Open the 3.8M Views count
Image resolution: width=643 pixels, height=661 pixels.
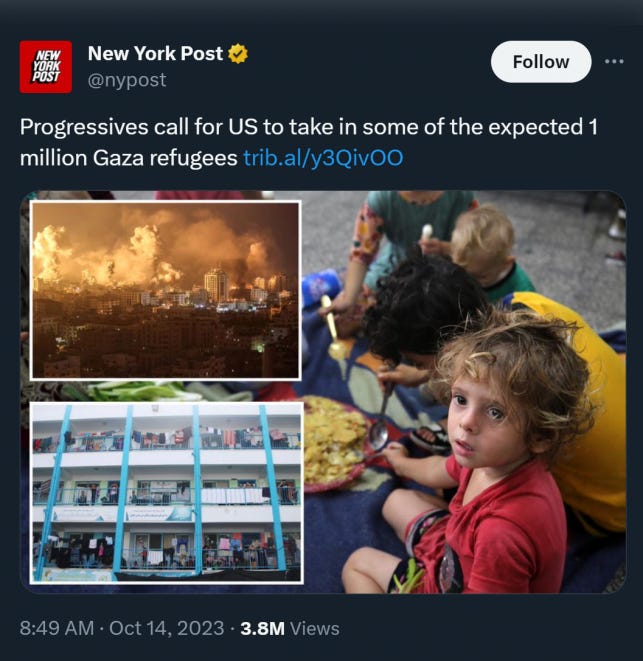pos(290,628)
